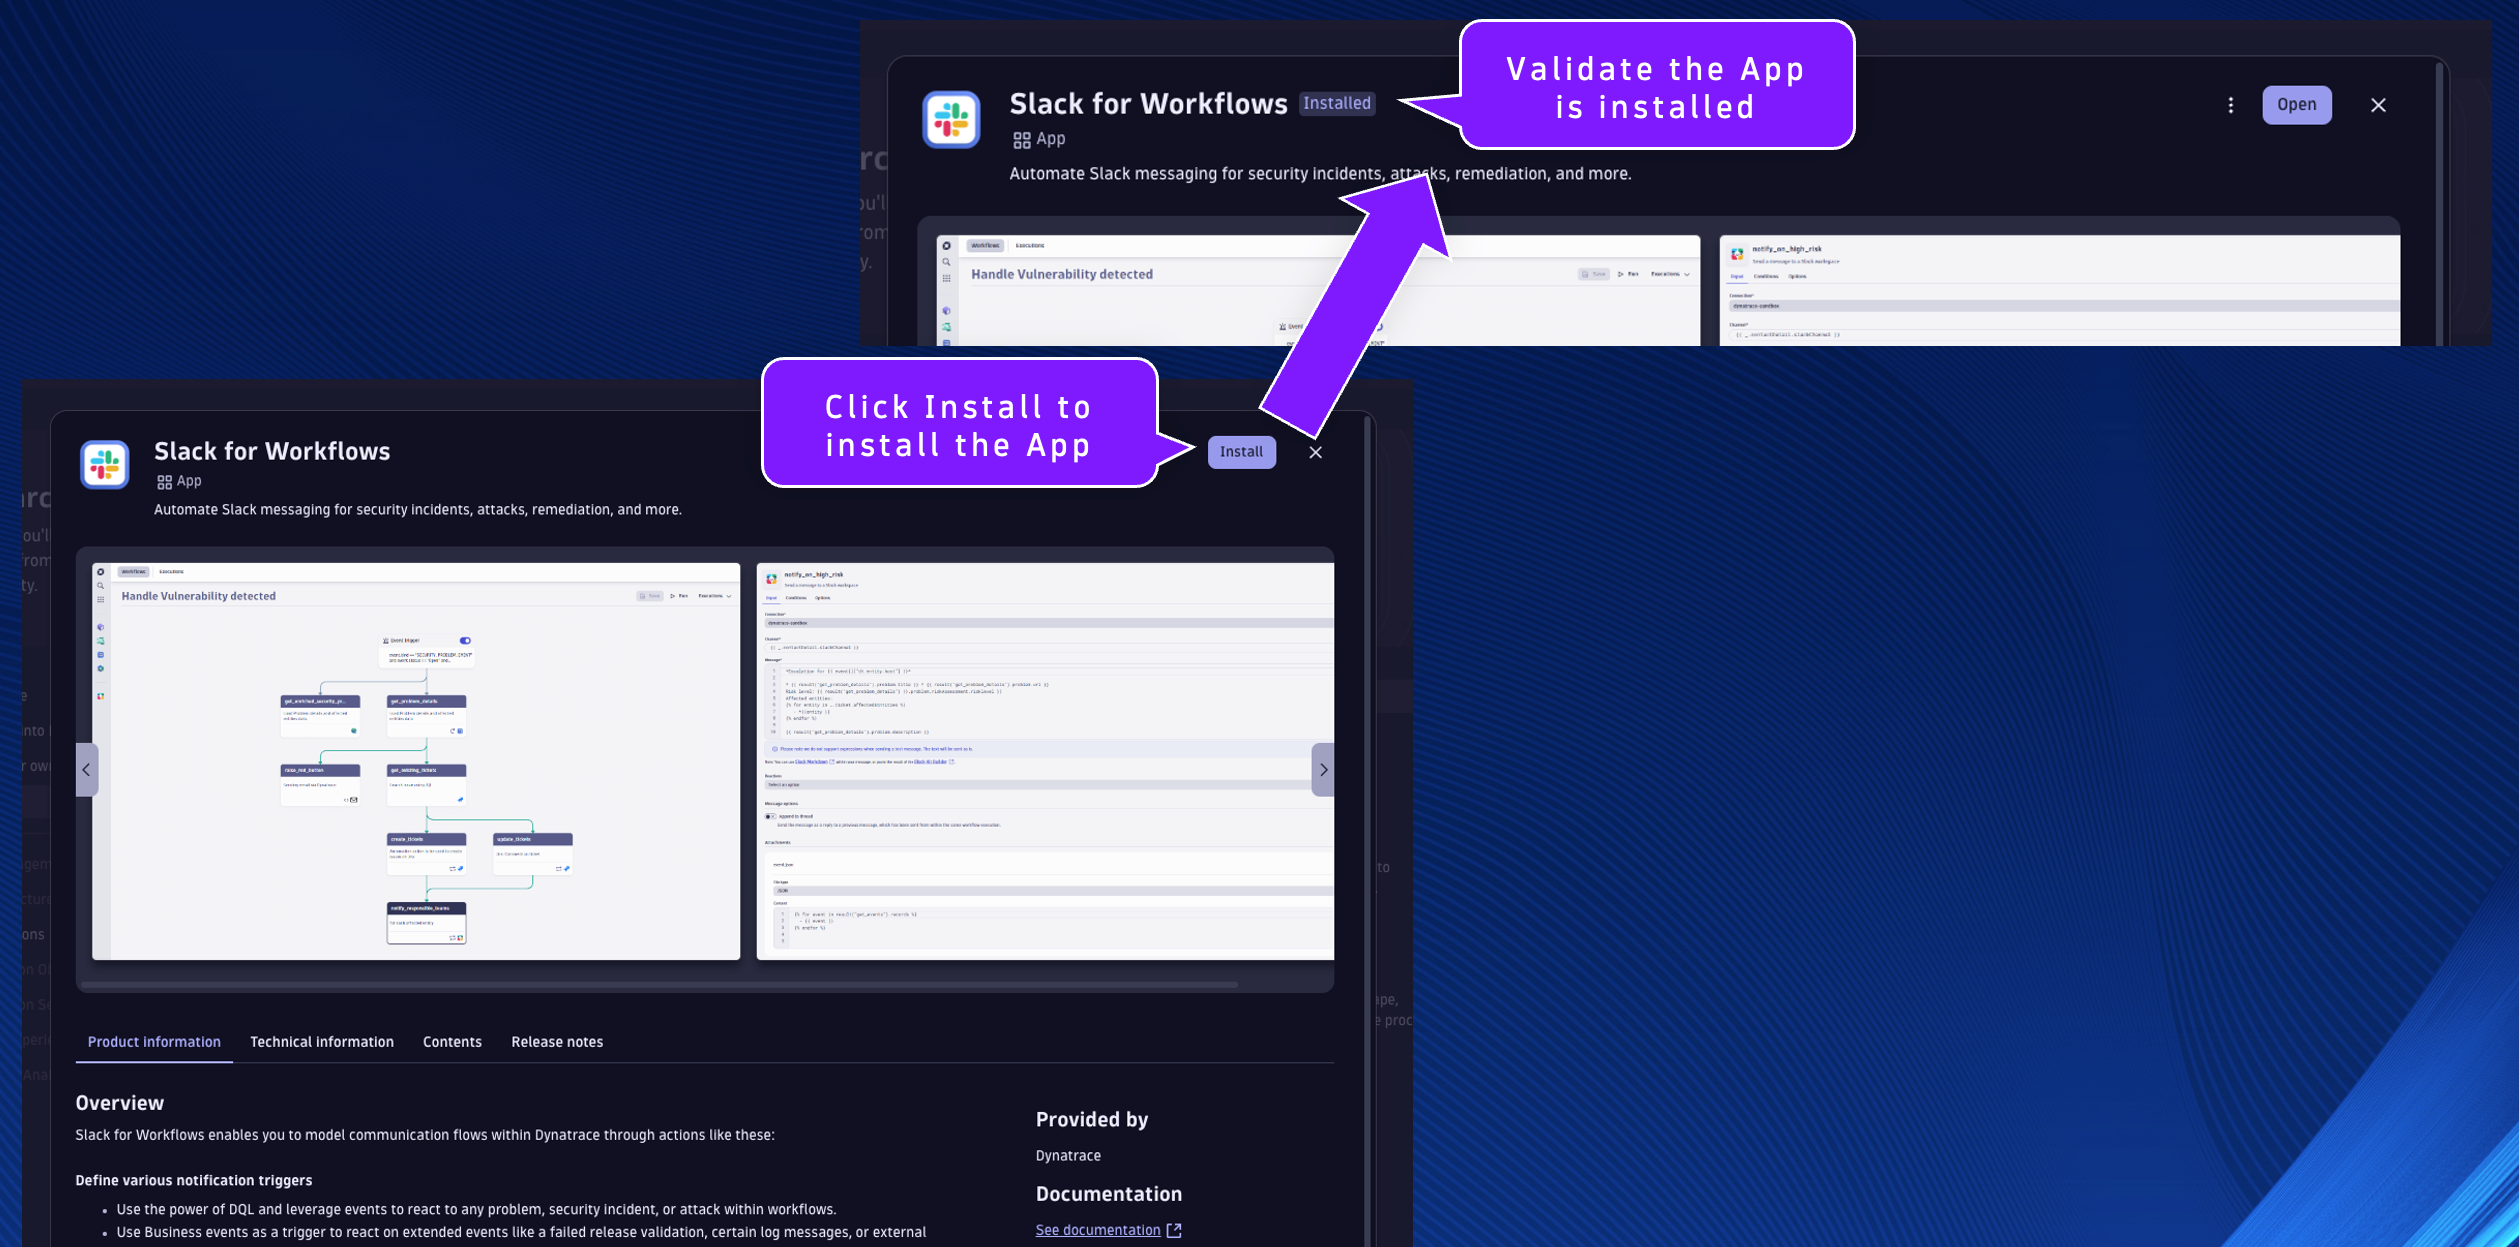Show the next screenshot in the carousel
2519x1247 pixels.
coord(1323,770)
